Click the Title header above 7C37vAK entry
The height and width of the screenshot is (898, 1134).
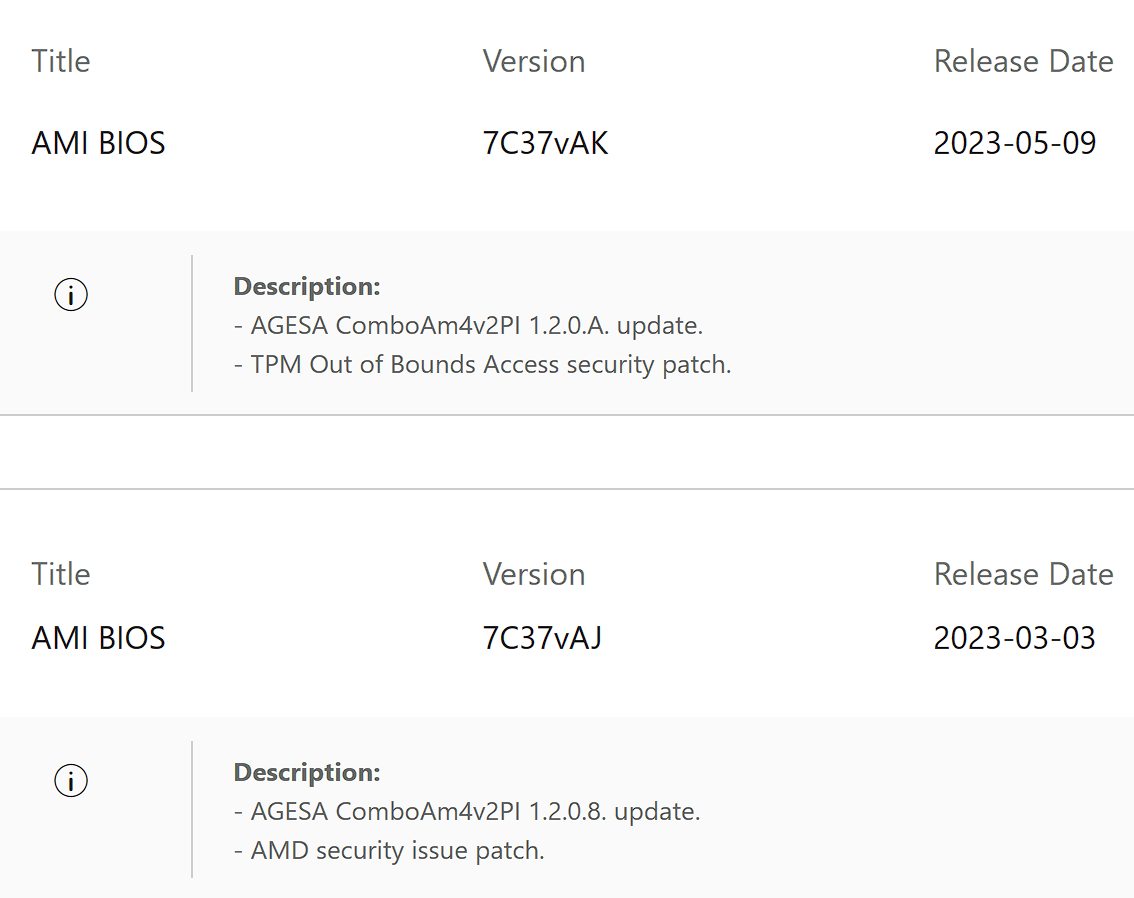point(61,62)
